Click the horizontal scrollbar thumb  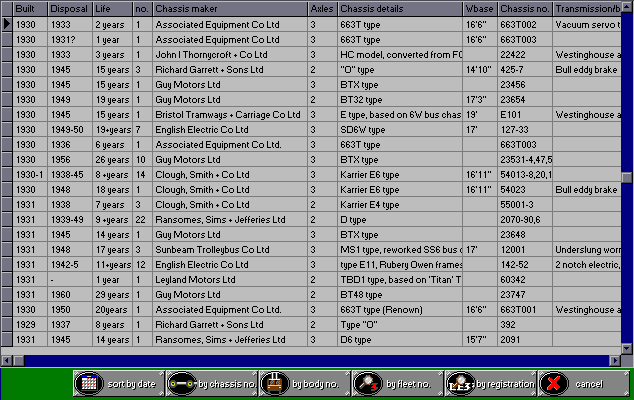[19, 360]
